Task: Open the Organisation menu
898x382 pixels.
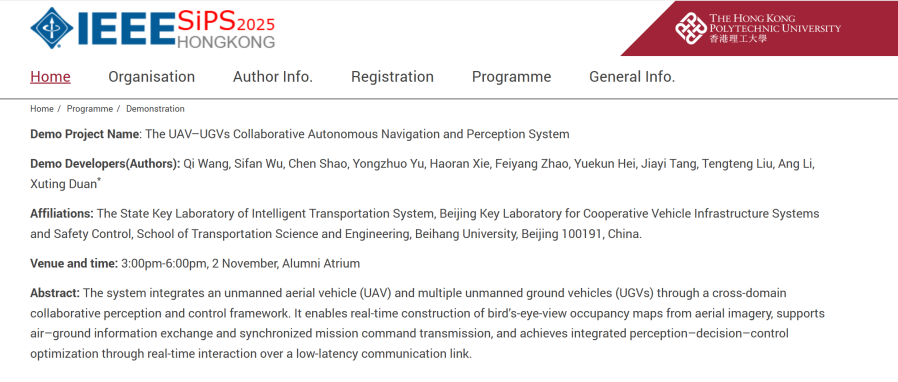Action: coord(152,77)
